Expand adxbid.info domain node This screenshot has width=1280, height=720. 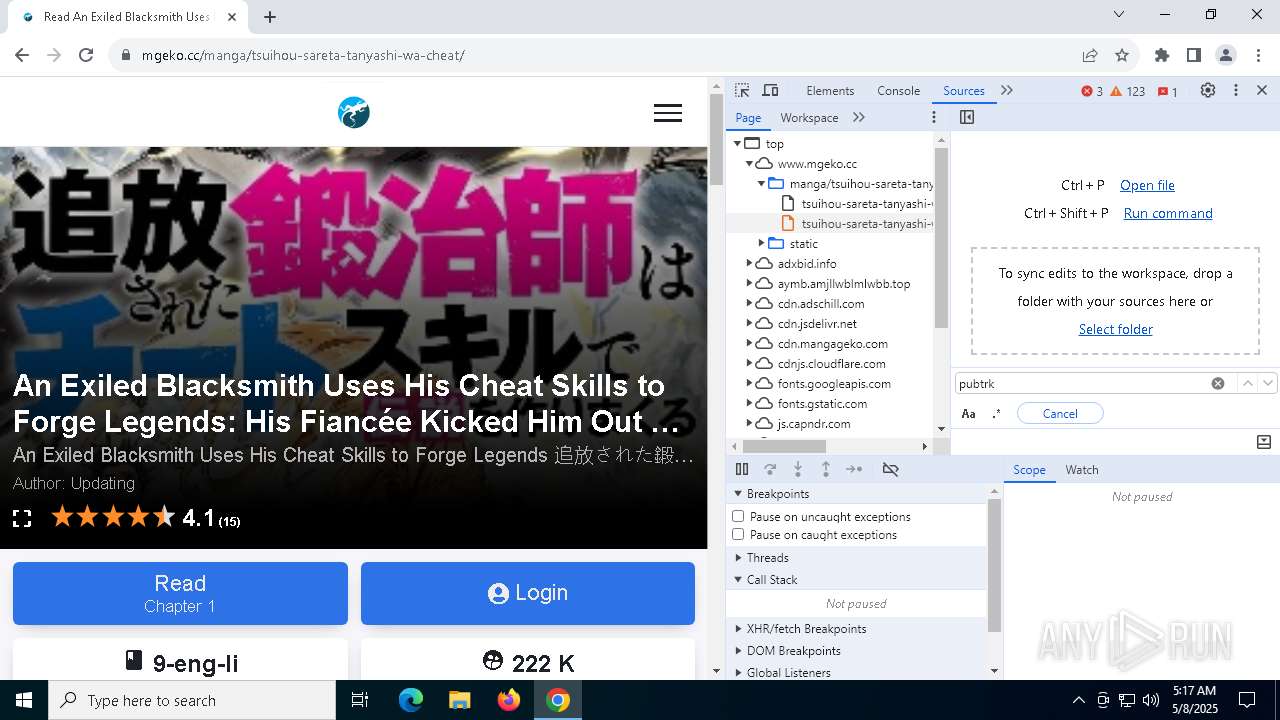tap(749, 264)
